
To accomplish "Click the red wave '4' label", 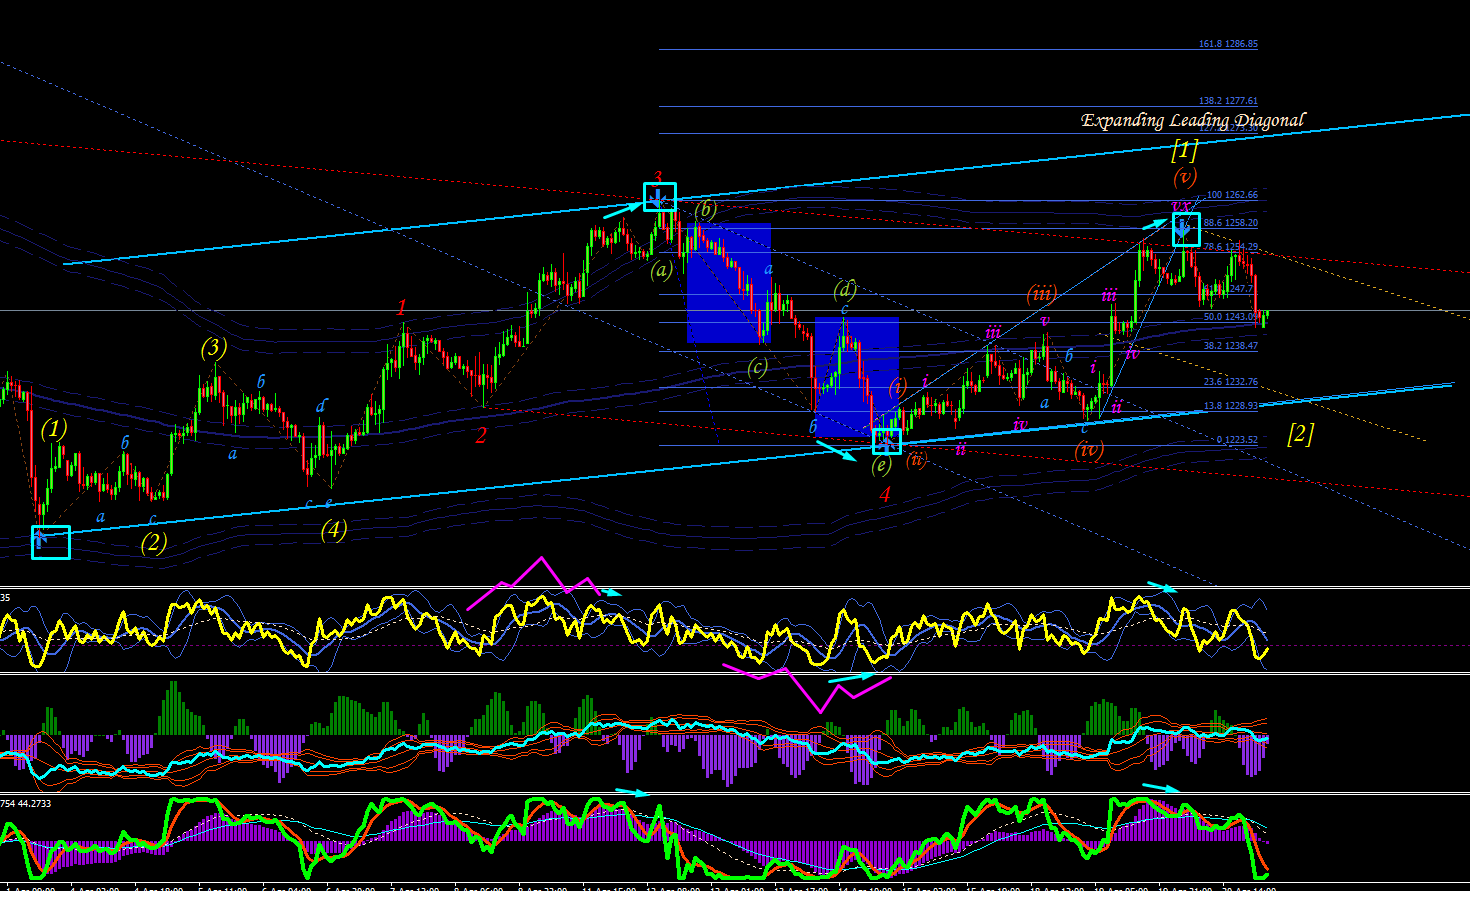I will click(x=885, y=494).
